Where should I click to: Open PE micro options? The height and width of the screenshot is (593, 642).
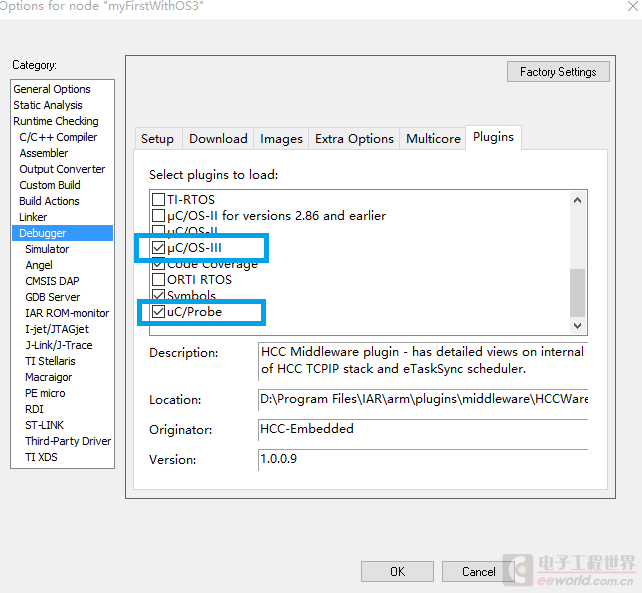[x=45, y=393]
